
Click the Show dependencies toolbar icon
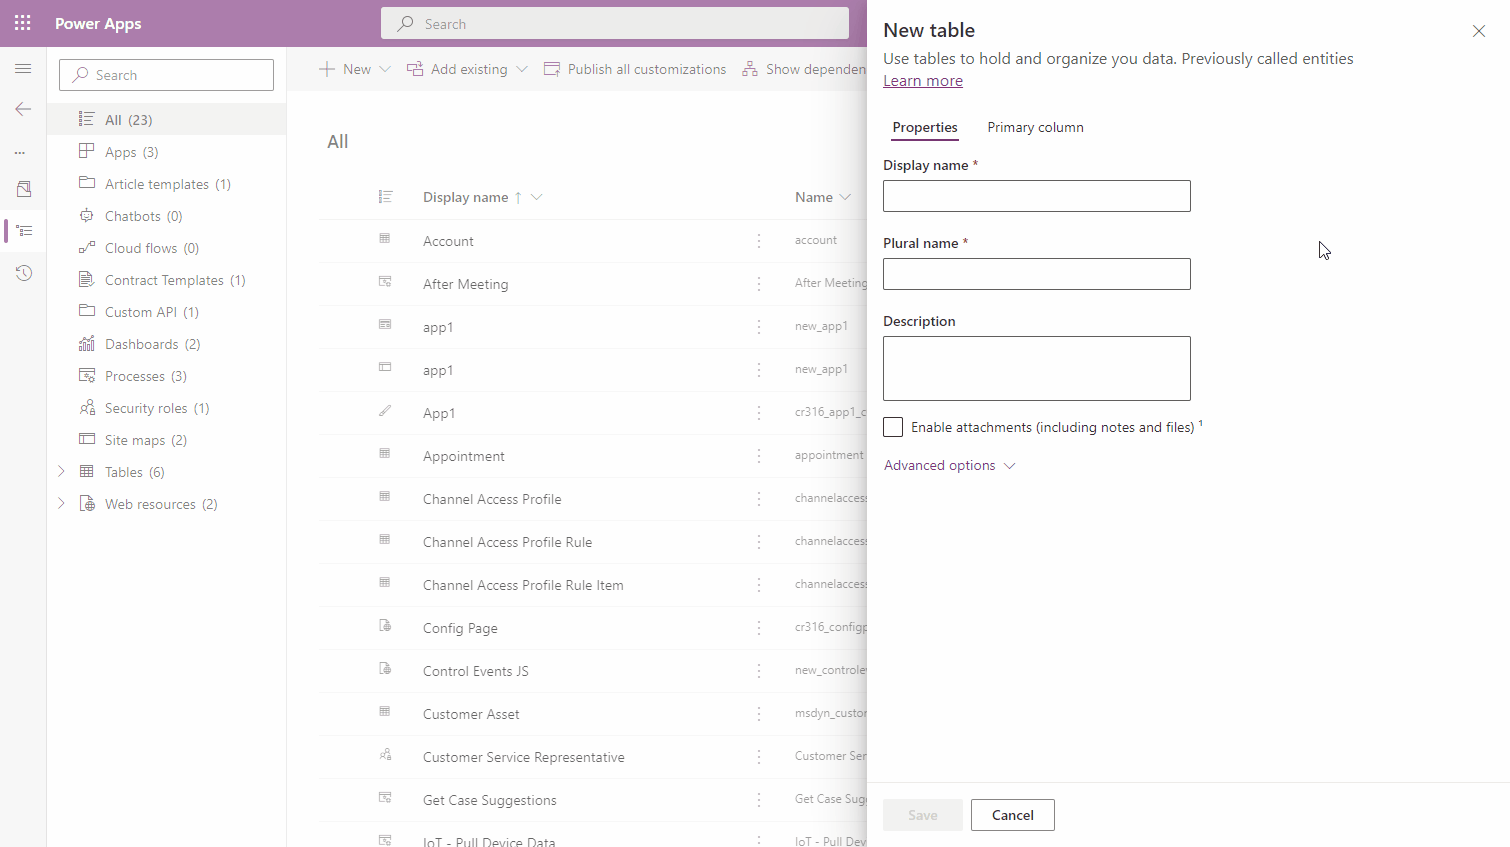(750, 69)
